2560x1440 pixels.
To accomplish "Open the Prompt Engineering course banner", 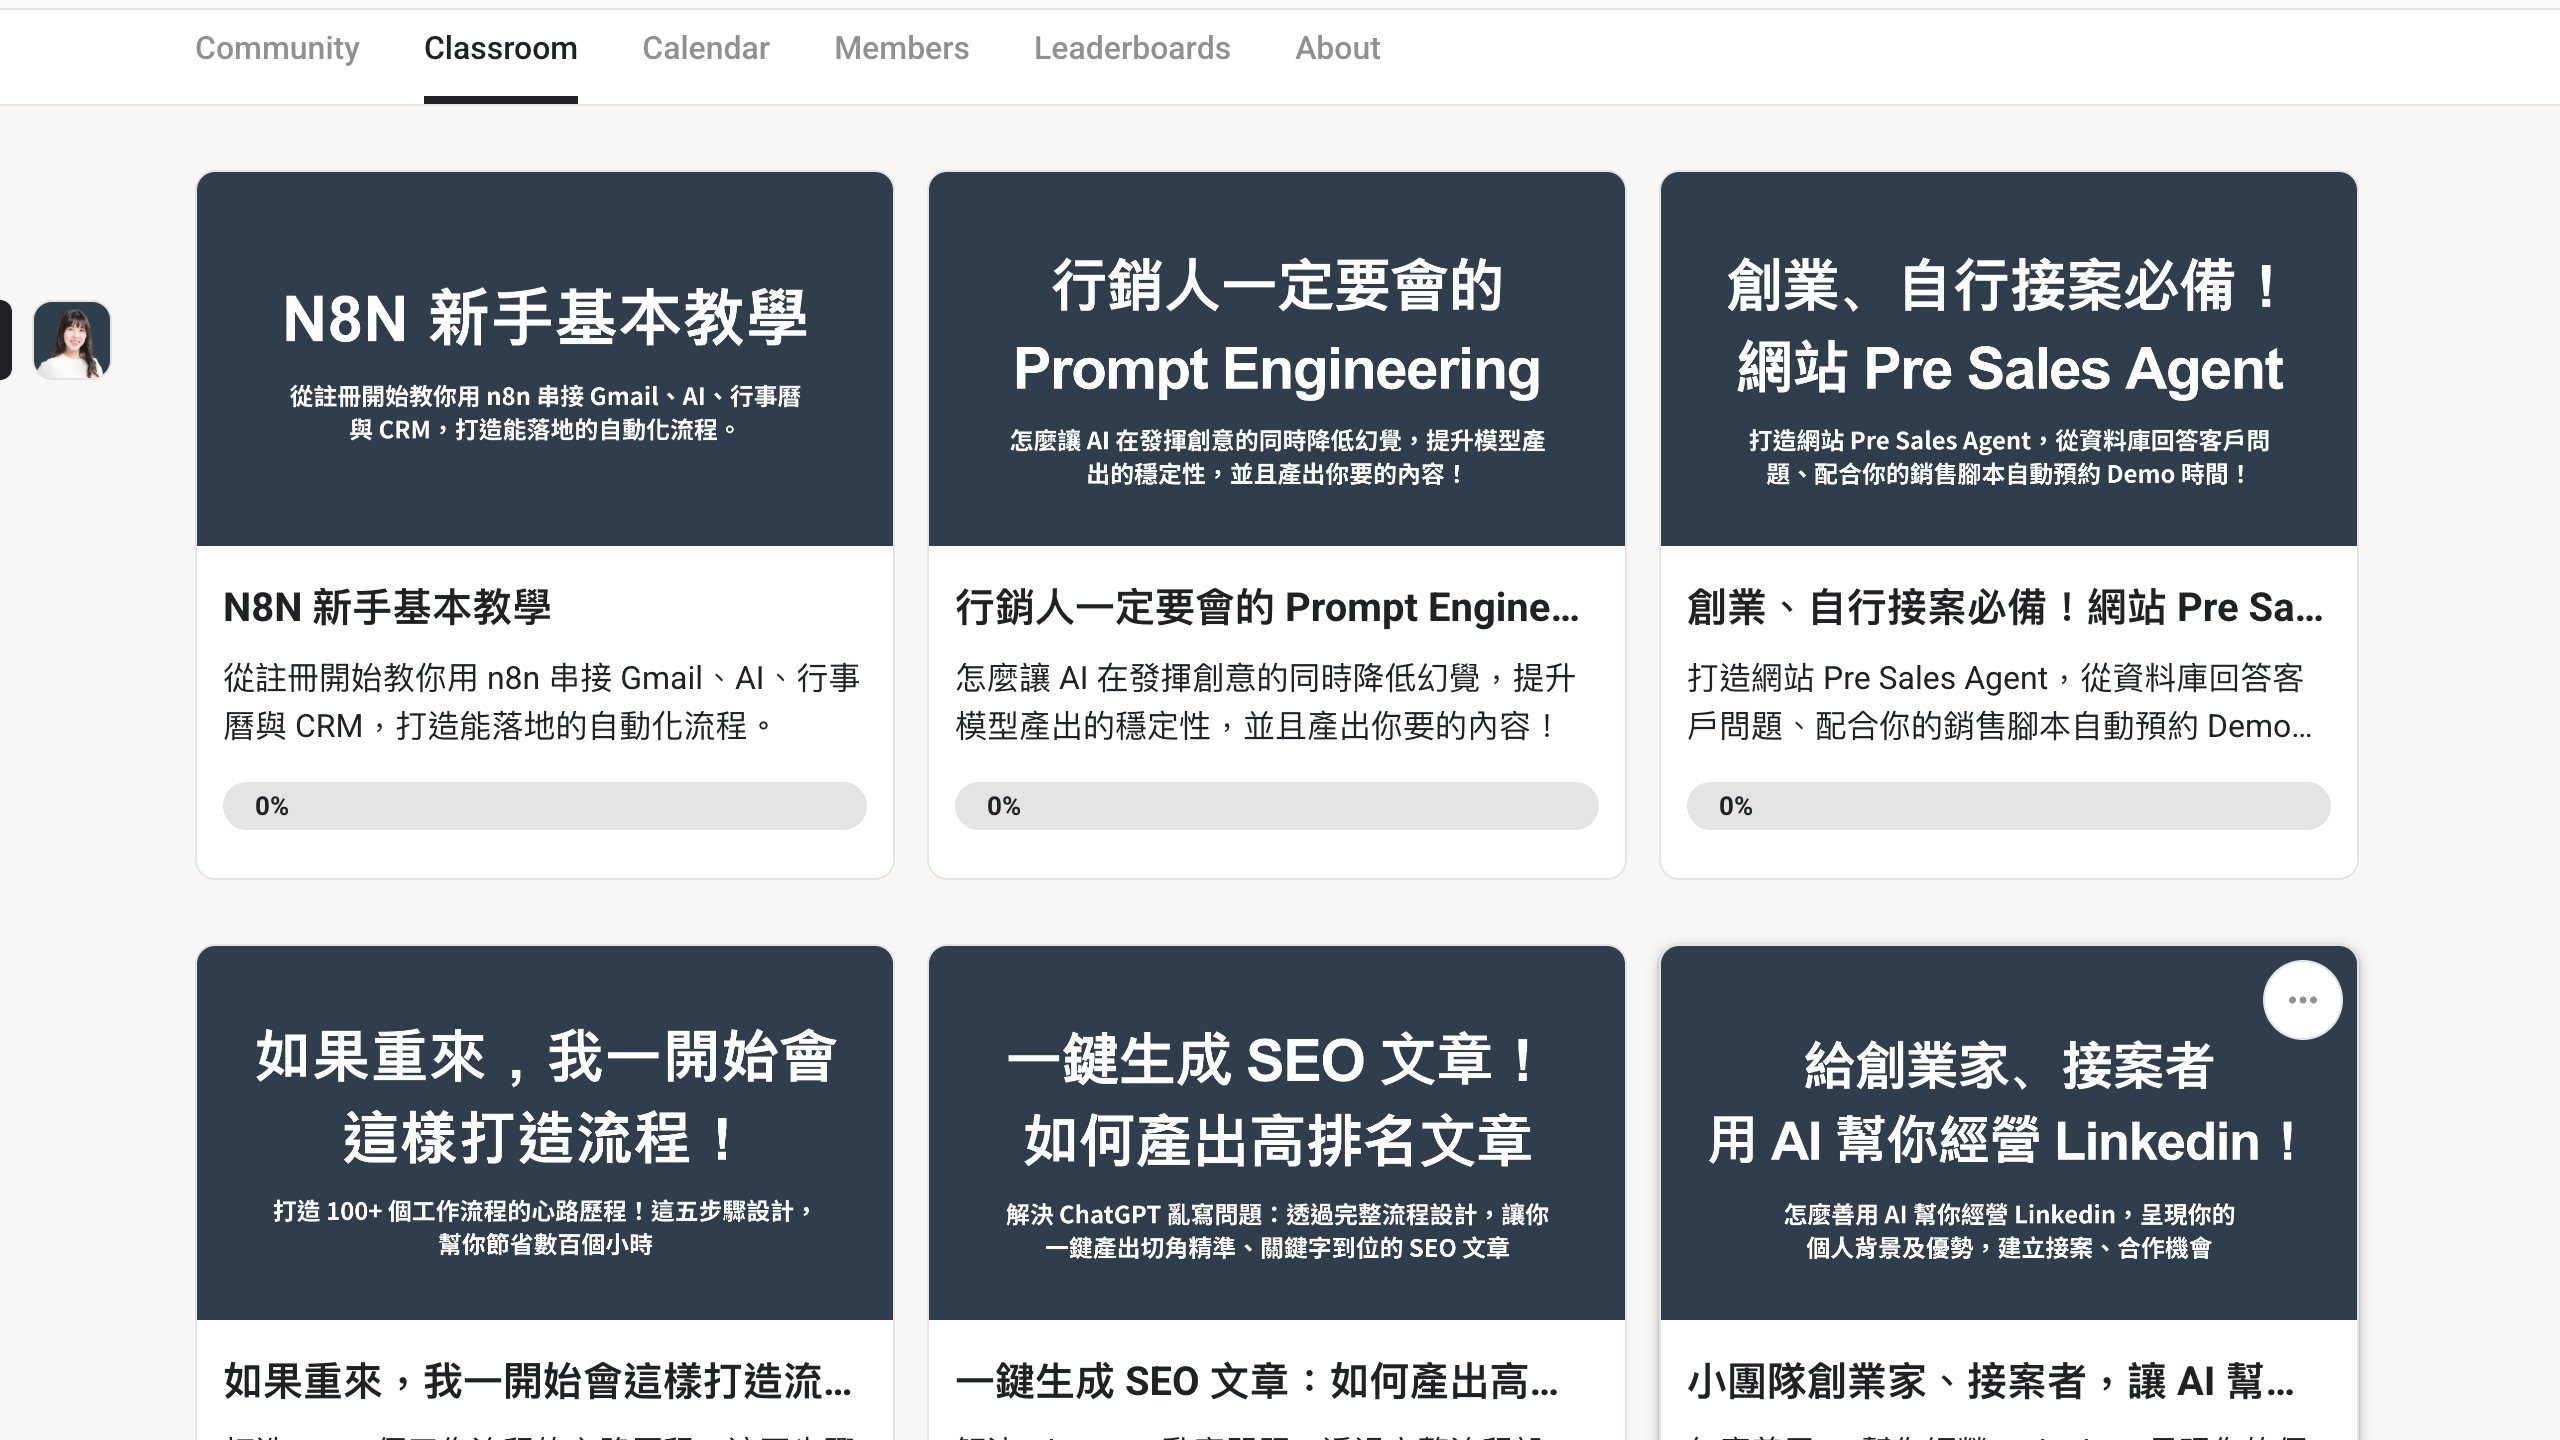I will [1276, 359].
